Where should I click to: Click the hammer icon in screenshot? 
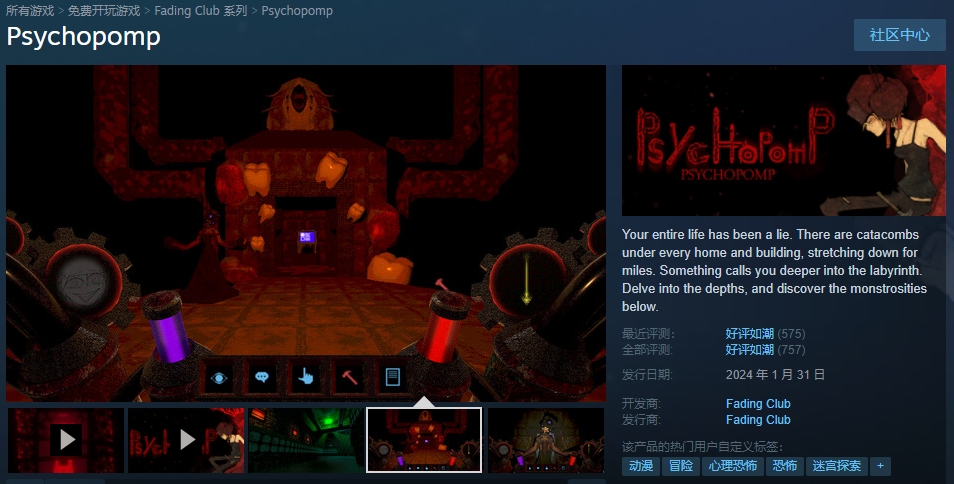349,378
